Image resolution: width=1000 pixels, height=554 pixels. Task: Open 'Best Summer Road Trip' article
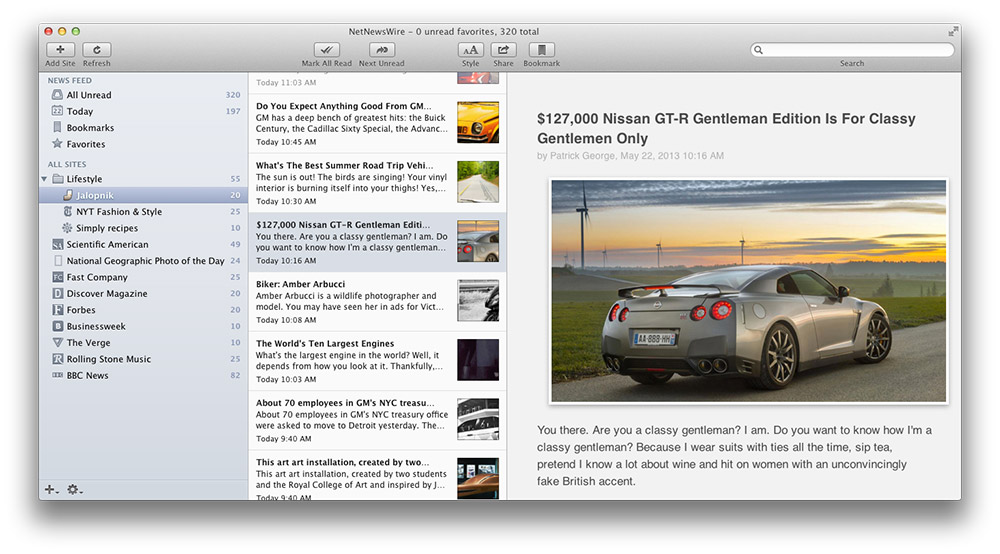click(378, 183)
